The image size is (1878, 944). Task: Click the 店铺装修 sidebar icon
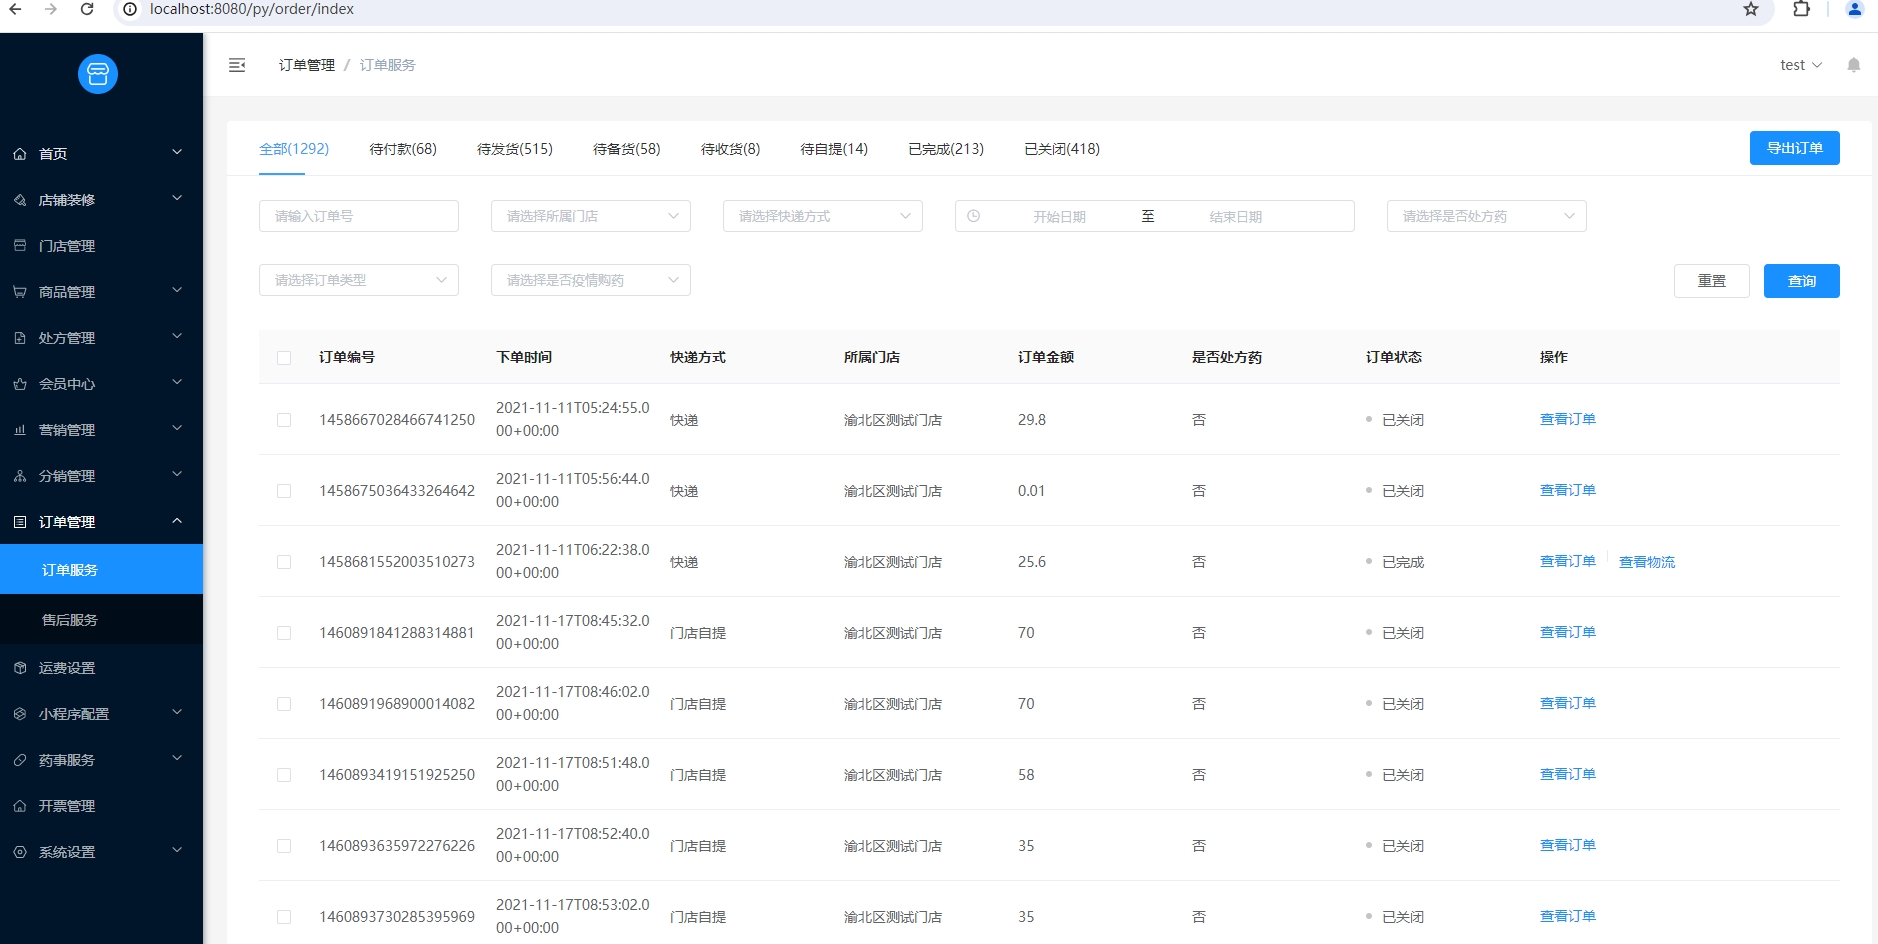[20, 200]
